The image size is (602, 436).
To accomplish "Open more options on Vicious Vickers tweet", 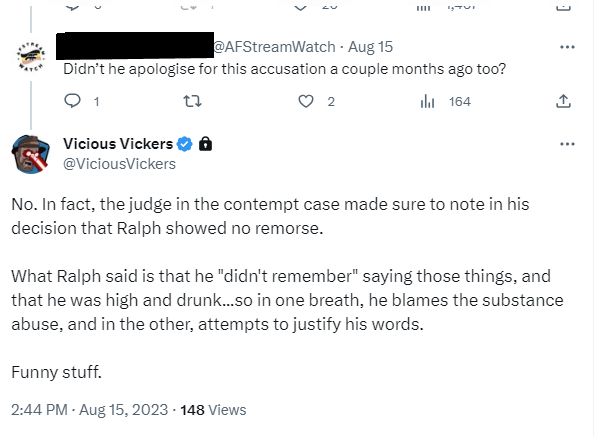I will click(x=567, y=144).
